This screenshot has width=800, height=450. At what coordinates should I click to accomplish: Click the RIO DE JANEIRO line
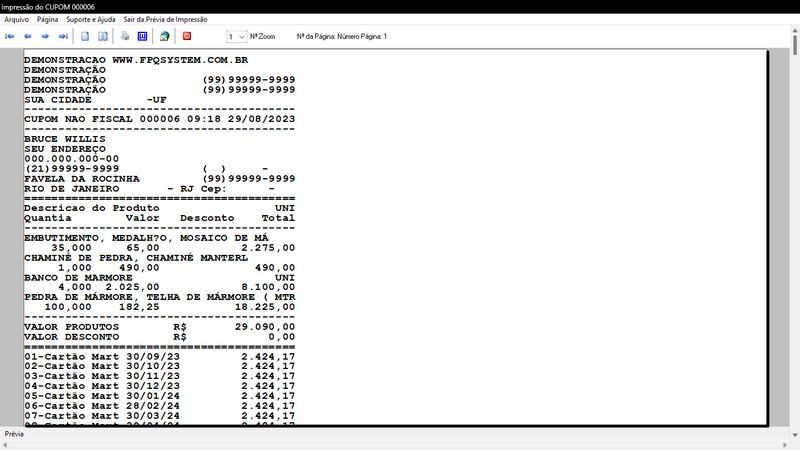coord(149,188)
